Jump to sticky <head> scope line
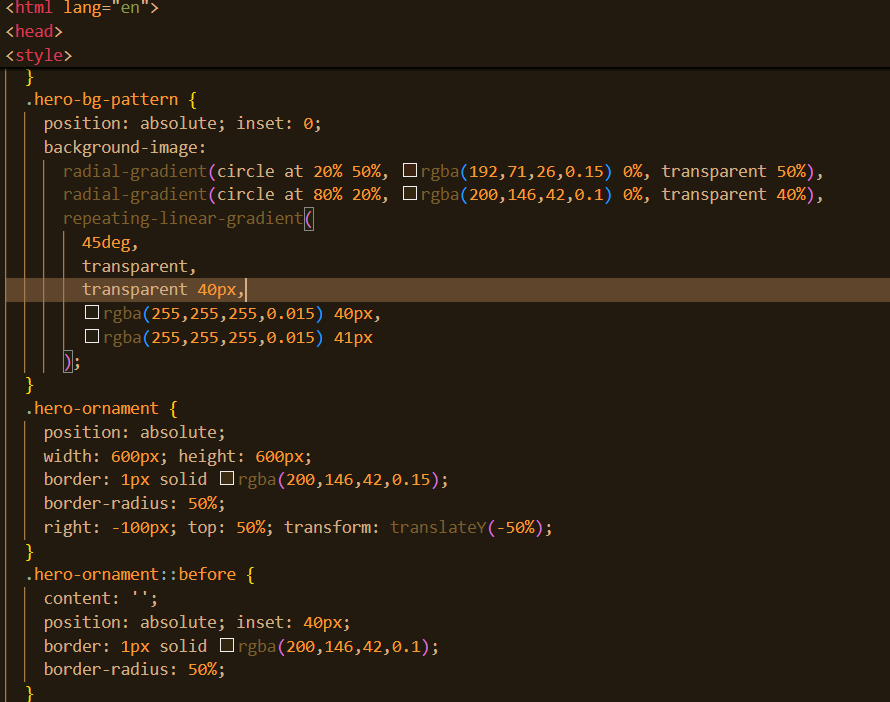The image size is (890, 702). 34,32
